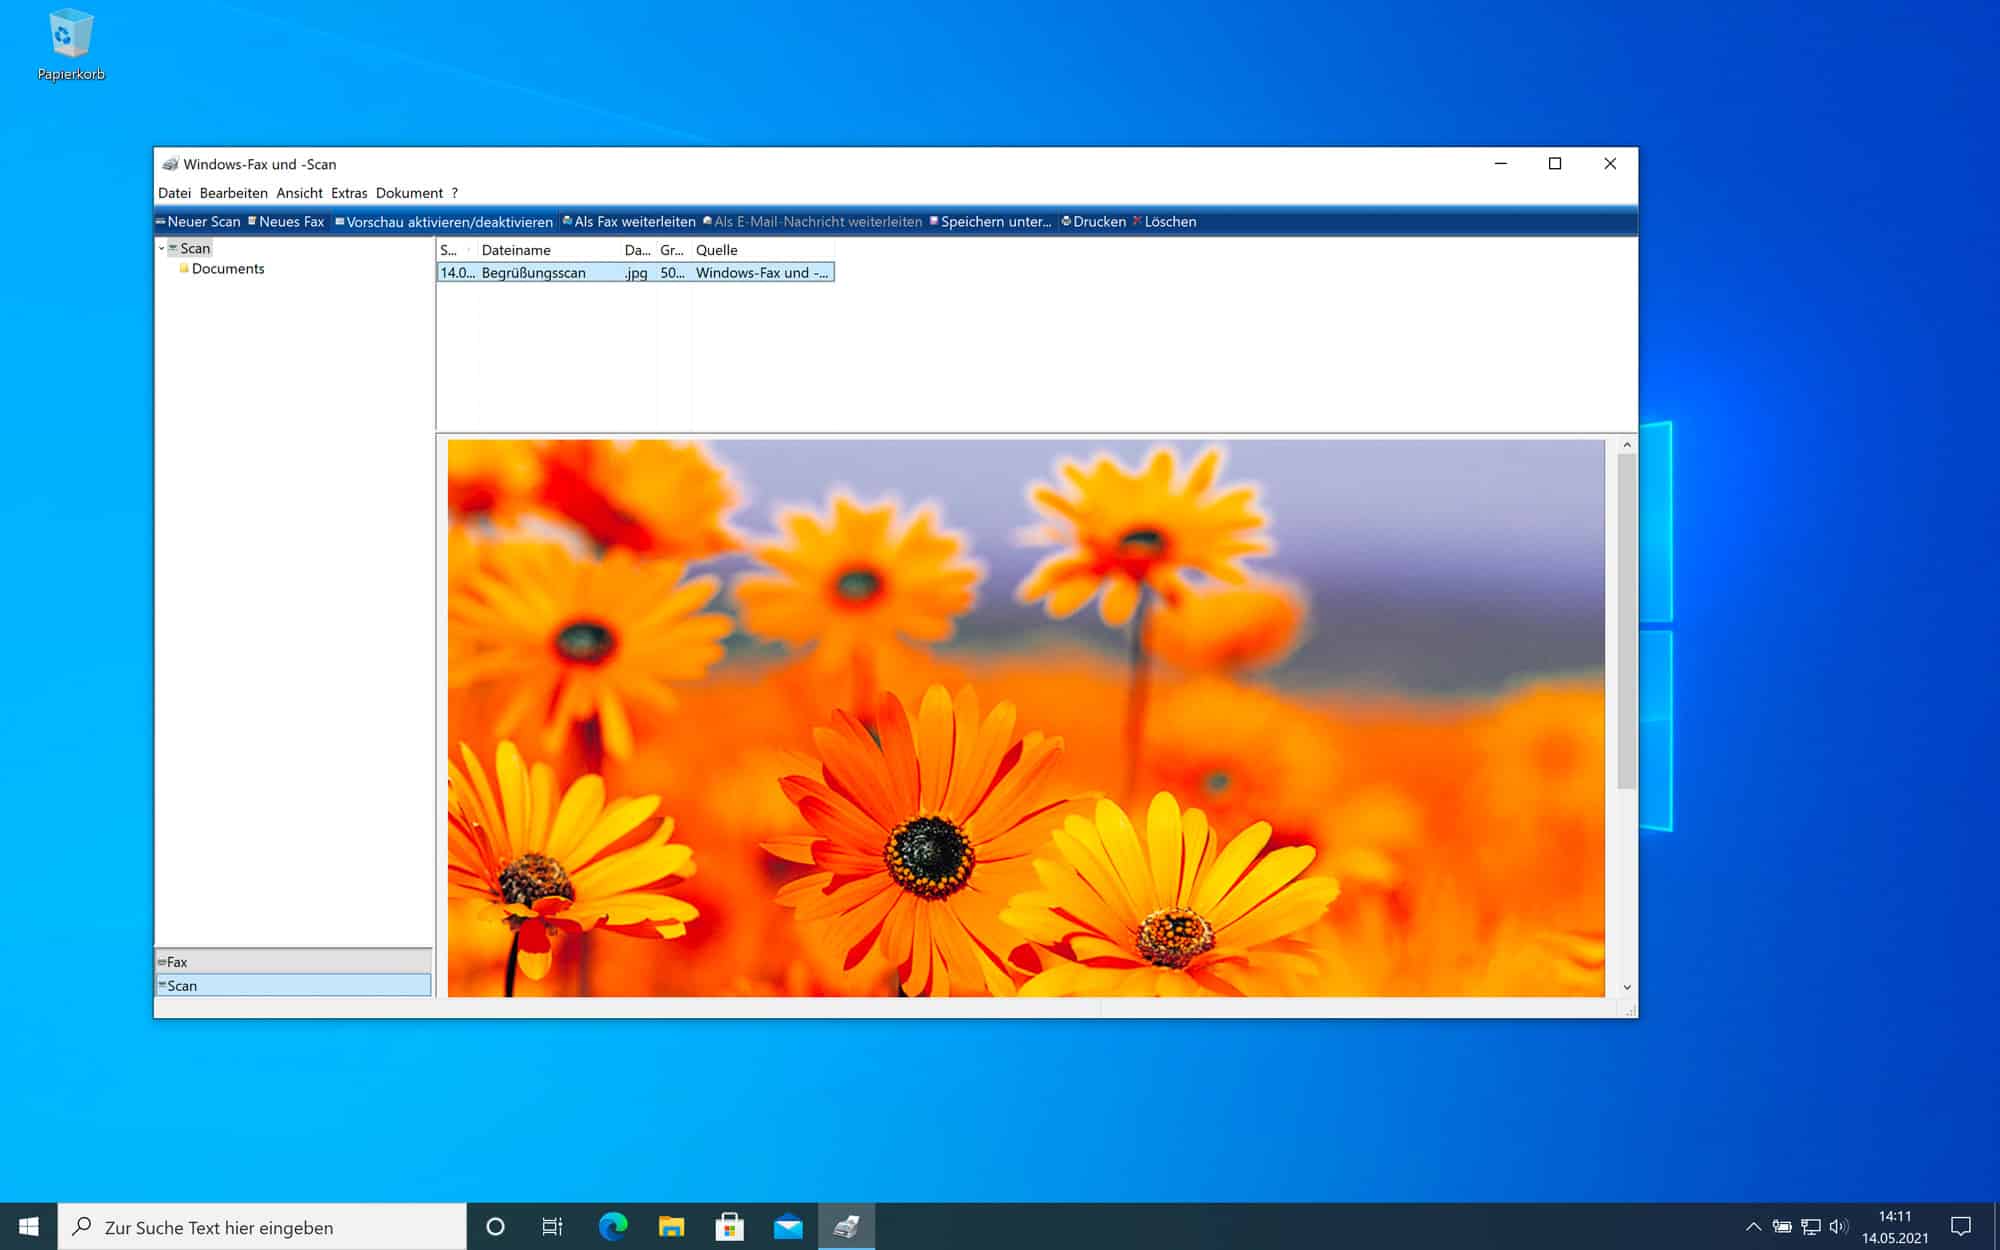Select the Documents folder under Scan

pyautogui.click(x=228, y=268)
